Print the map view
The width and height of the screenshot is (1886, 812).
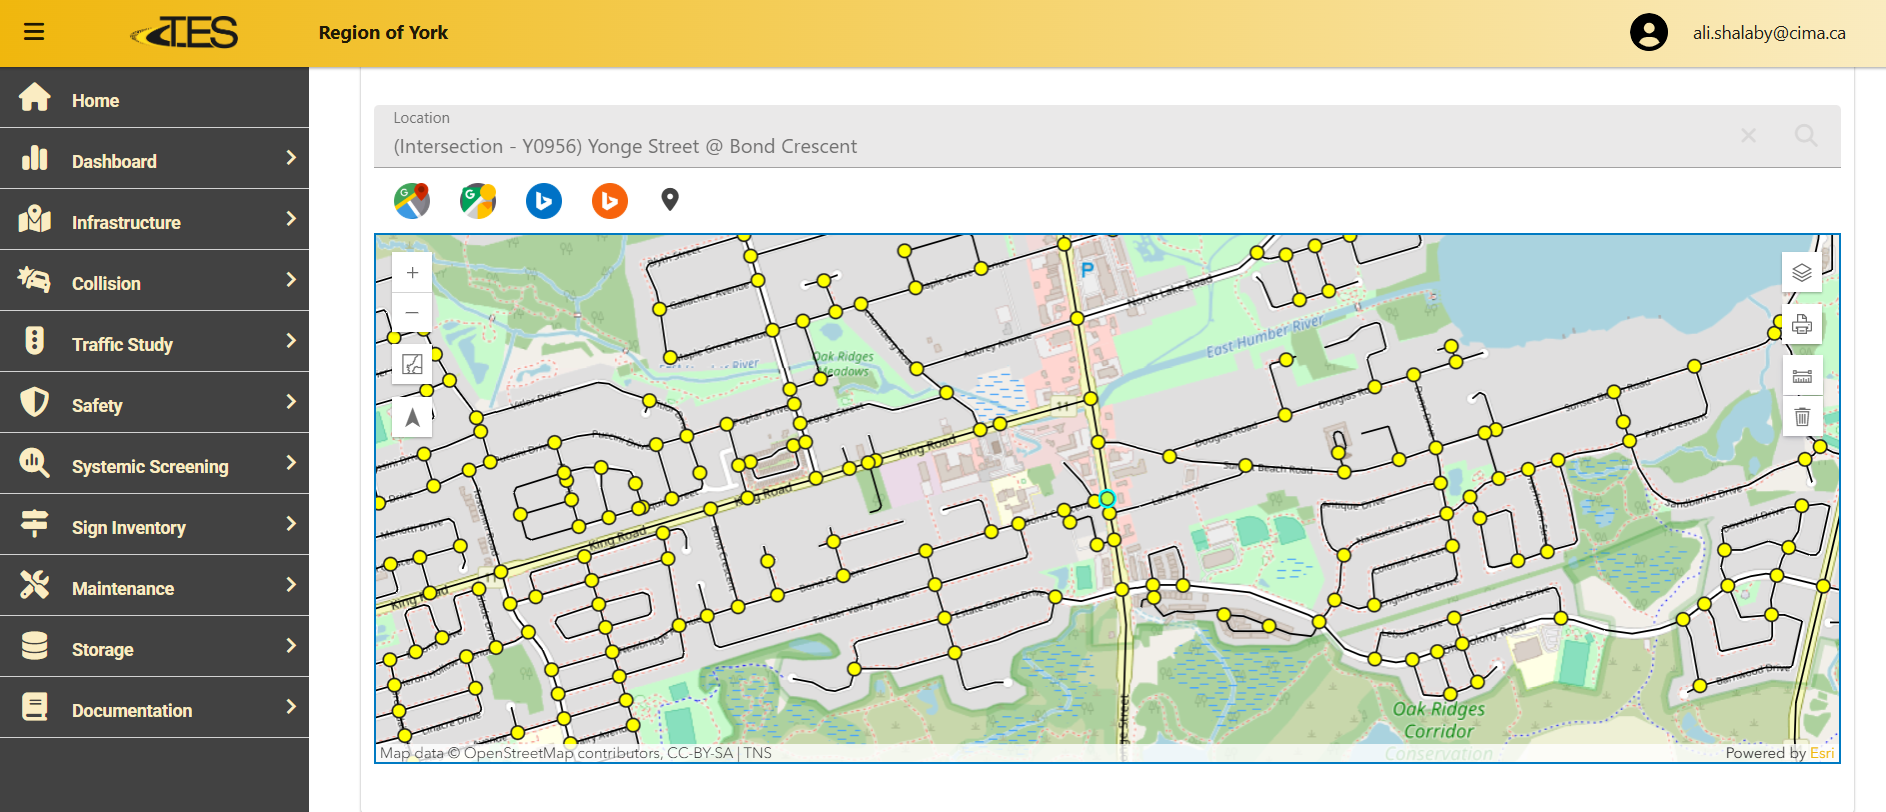click(x=1802, y=324)
